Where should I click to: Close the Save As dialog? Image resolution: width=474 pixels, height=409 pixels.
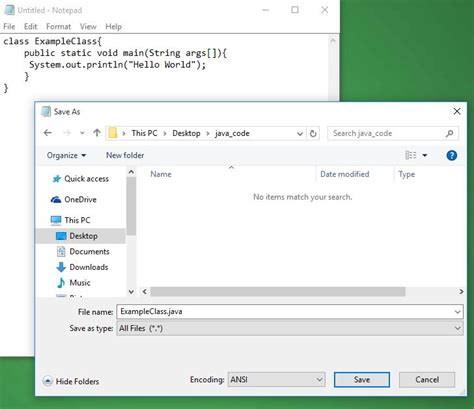[x=457, y=112]
